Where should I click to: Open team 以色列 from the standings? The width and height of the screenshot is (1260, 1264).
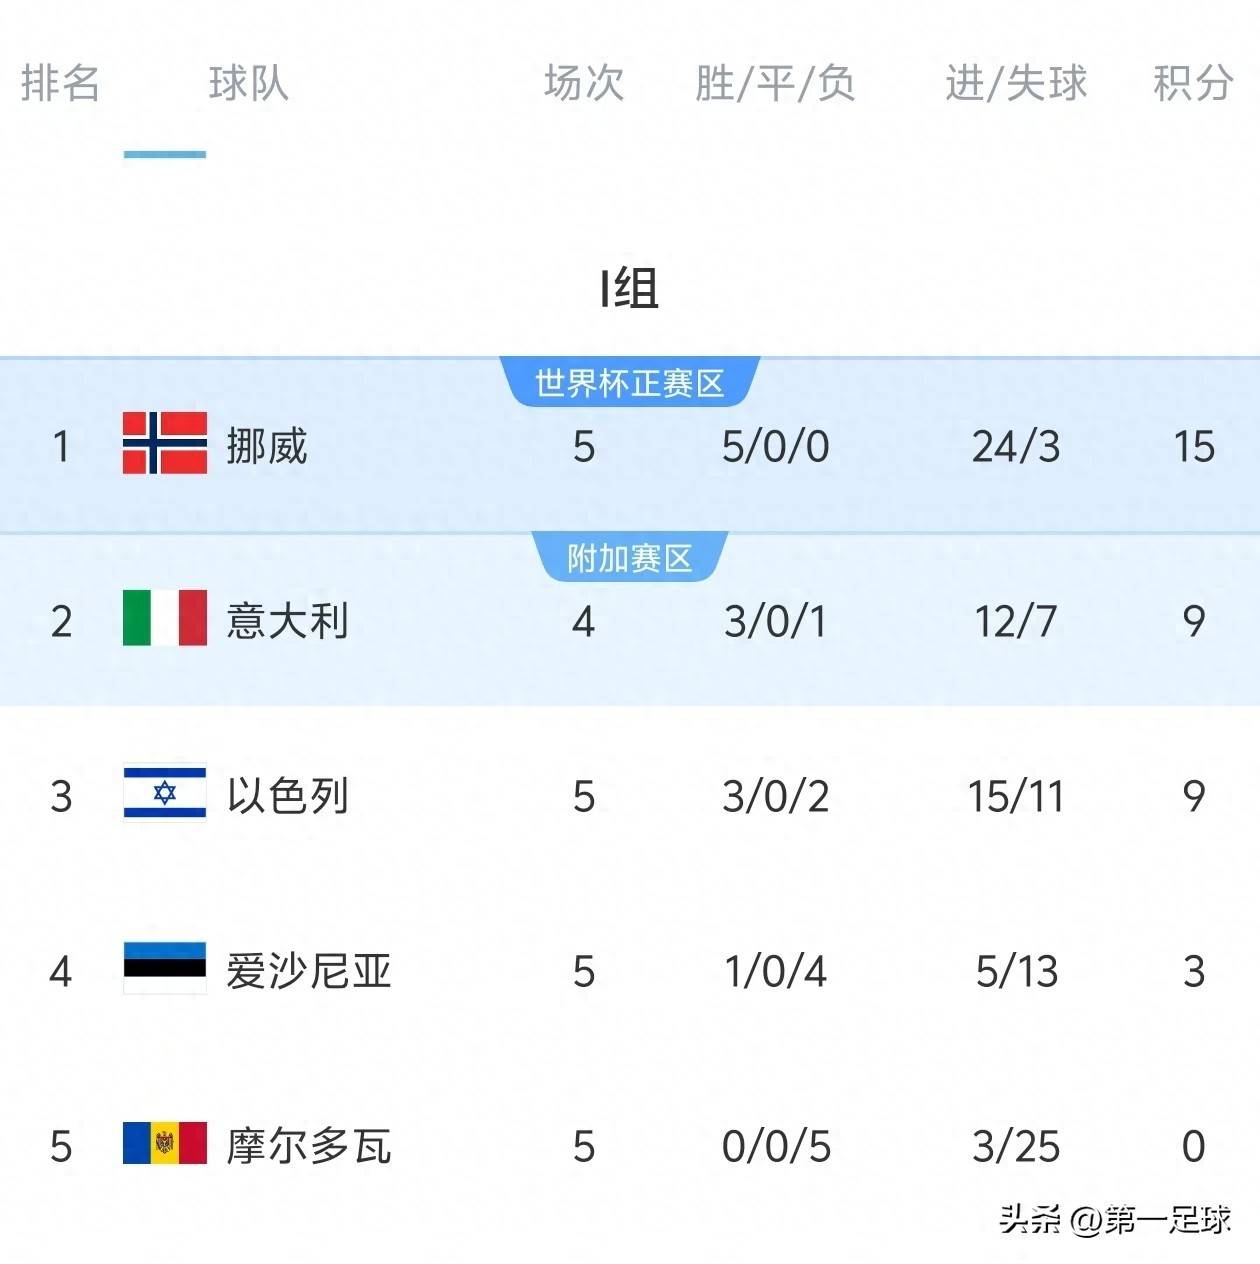[x=288, y=796]
